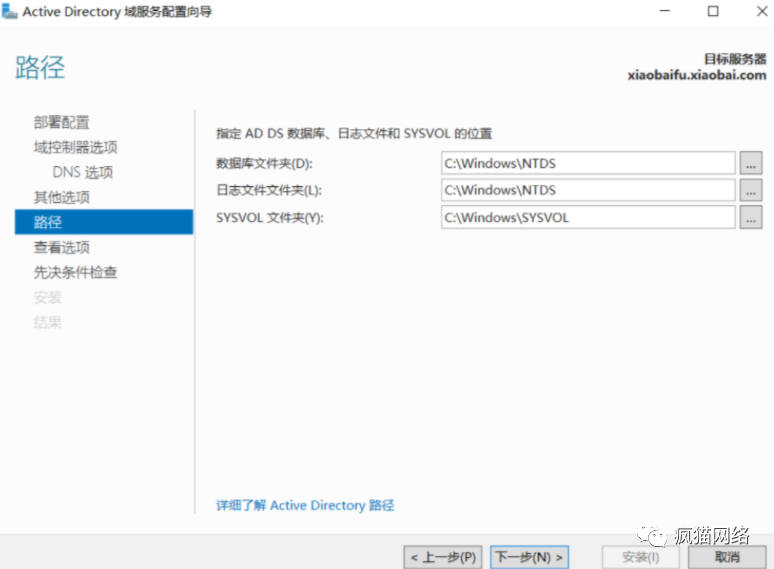The width and height of the screenshot is (774, 569).
Task: Maximize the configuration wizard window
Action: [x=713, y=11]
